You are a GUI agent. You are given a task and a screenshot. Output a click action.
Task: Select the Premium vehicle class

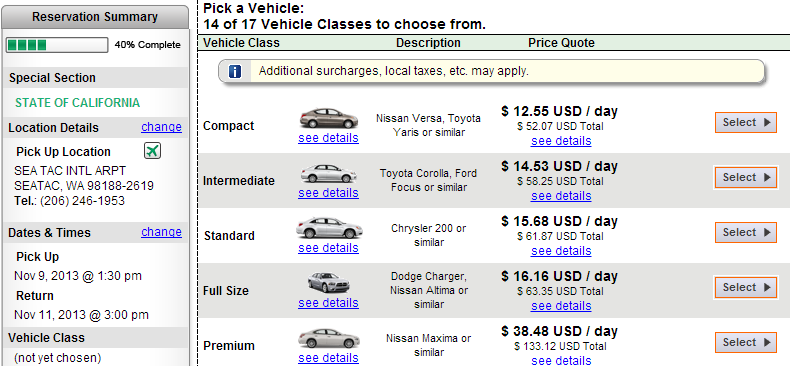[x=746, y=342]
